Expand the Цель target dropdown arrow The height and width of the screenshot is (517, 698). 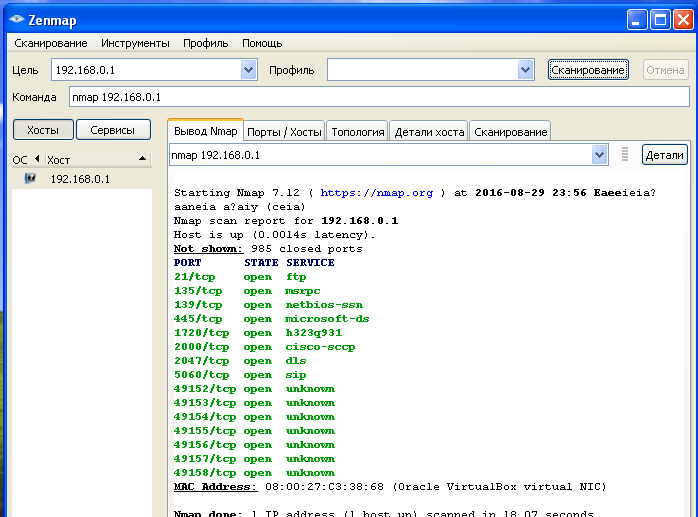pyautogui.click(x=248, y=70)
